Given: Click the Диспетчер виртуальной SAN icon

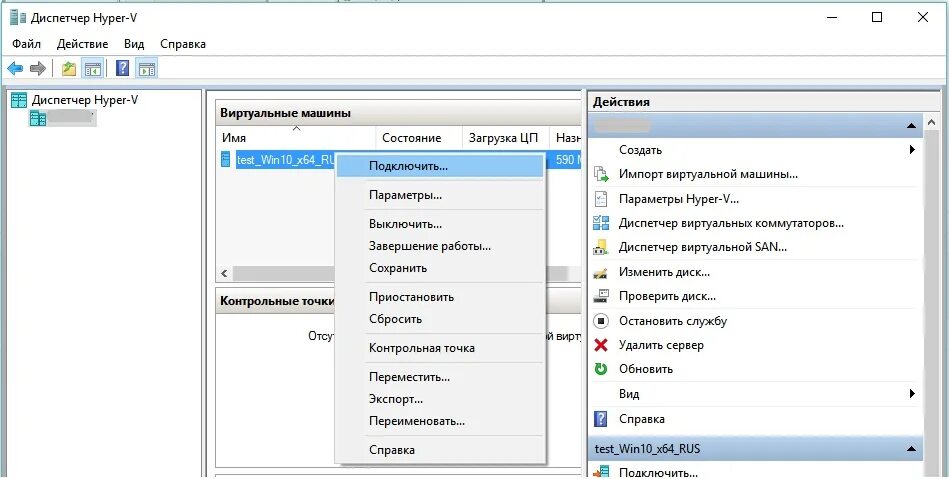Looking at the screenshot, I should click(x=600, y=247).
